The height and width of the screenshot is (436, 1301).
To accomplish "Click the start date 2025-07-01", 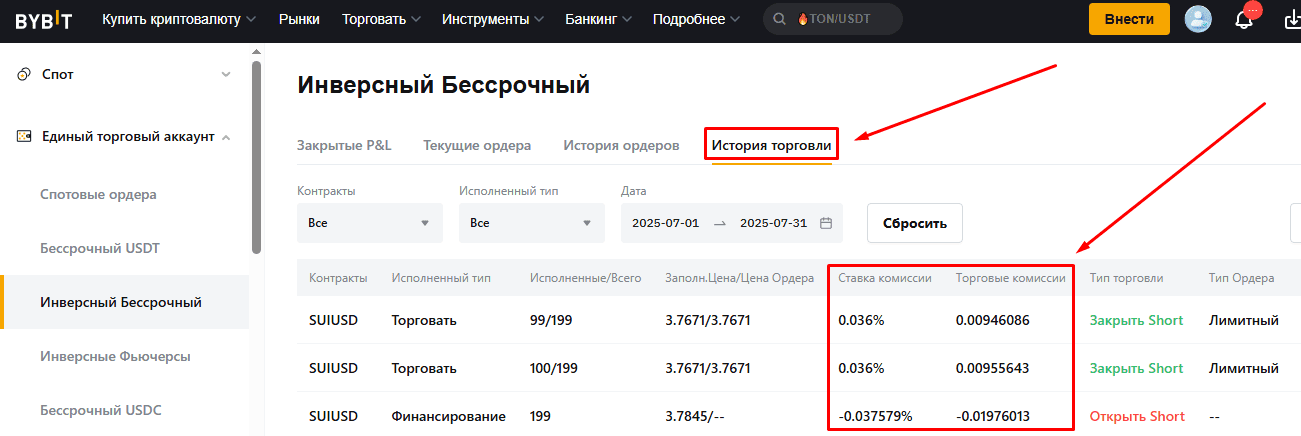I will coord(665,223).
